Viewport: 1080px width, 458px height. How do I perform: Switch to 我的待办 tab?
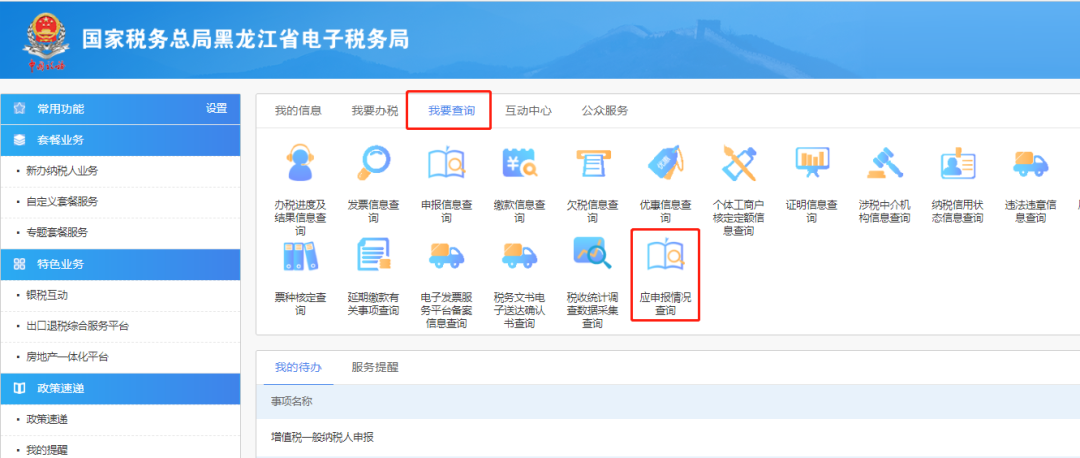(298, 367)
